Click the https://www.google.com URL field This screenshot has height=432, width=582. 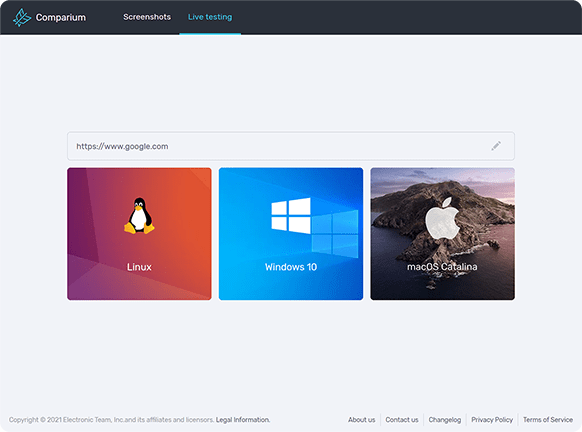[x=291, y=146]
